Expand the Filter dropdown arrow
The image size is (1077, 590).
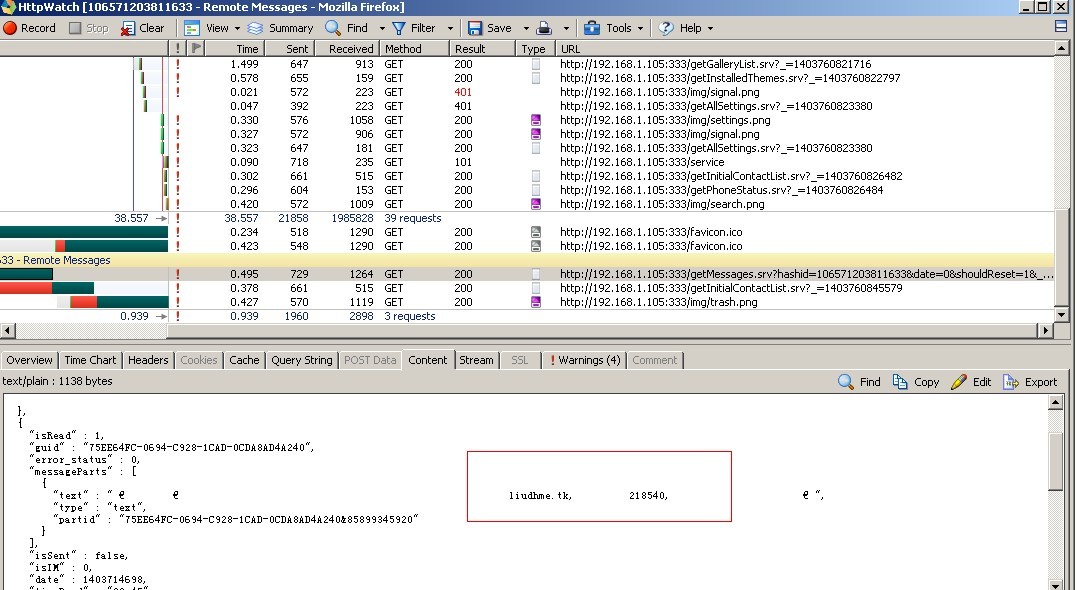(x=450, y=28)
